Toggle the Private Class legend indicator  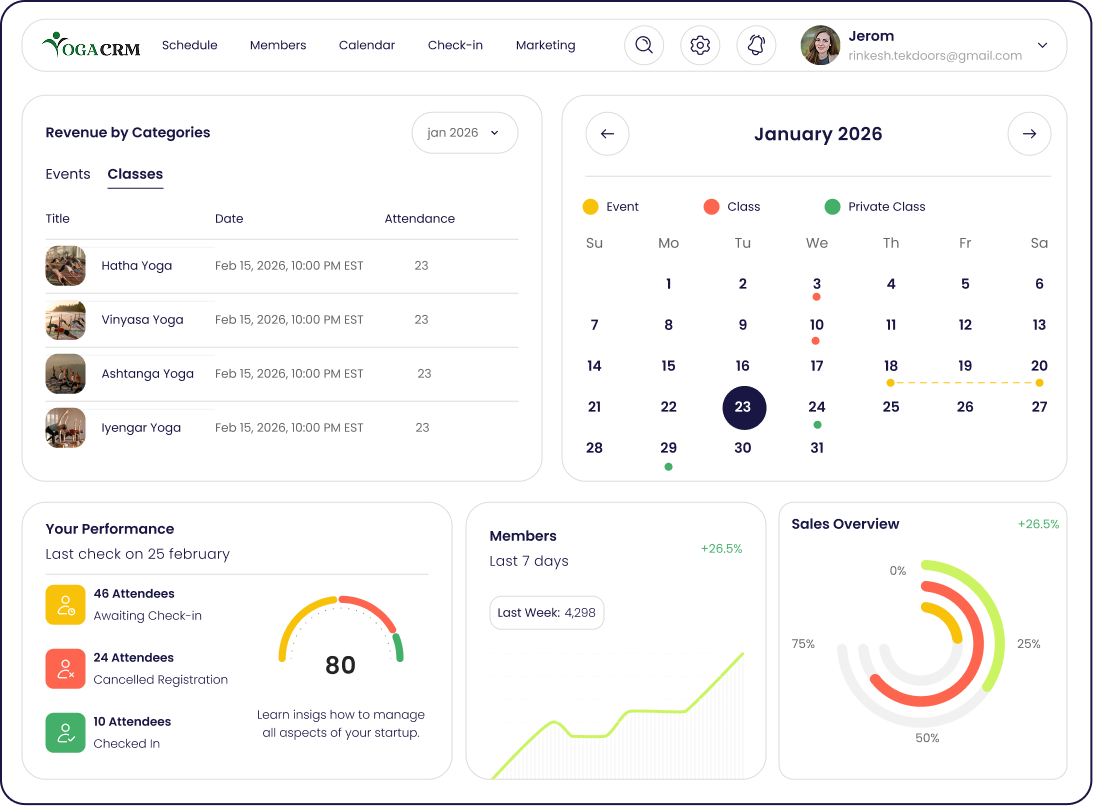tap(830, 206)
